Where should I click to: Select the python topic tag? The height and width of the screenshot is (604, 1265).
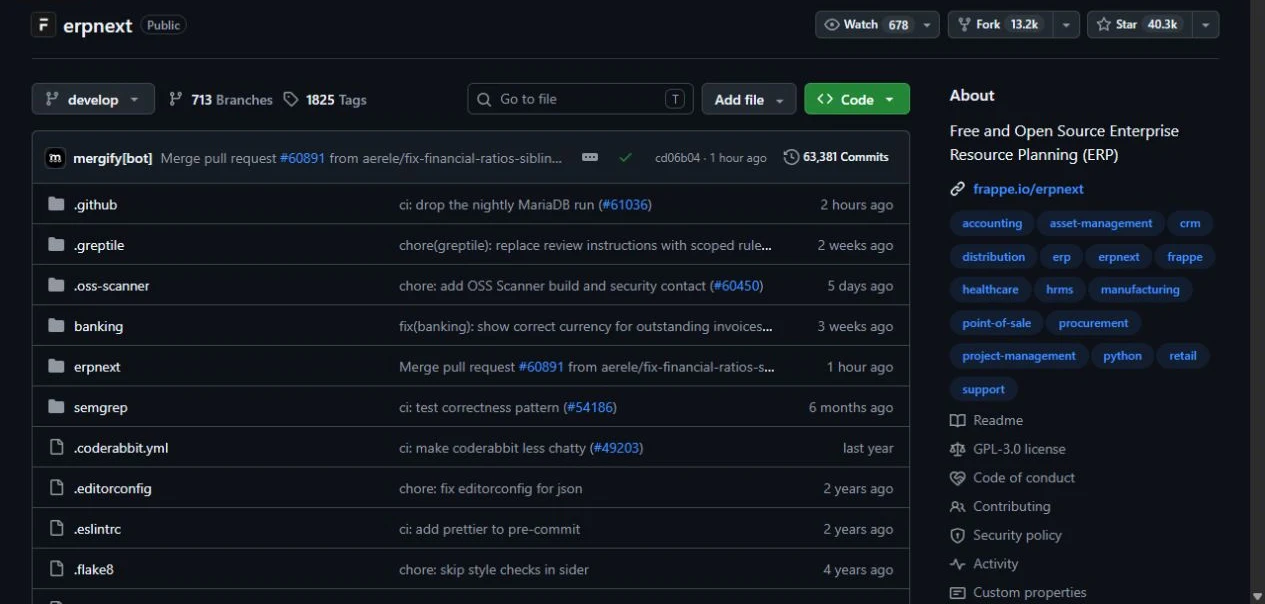click(x=1122, y=356)
